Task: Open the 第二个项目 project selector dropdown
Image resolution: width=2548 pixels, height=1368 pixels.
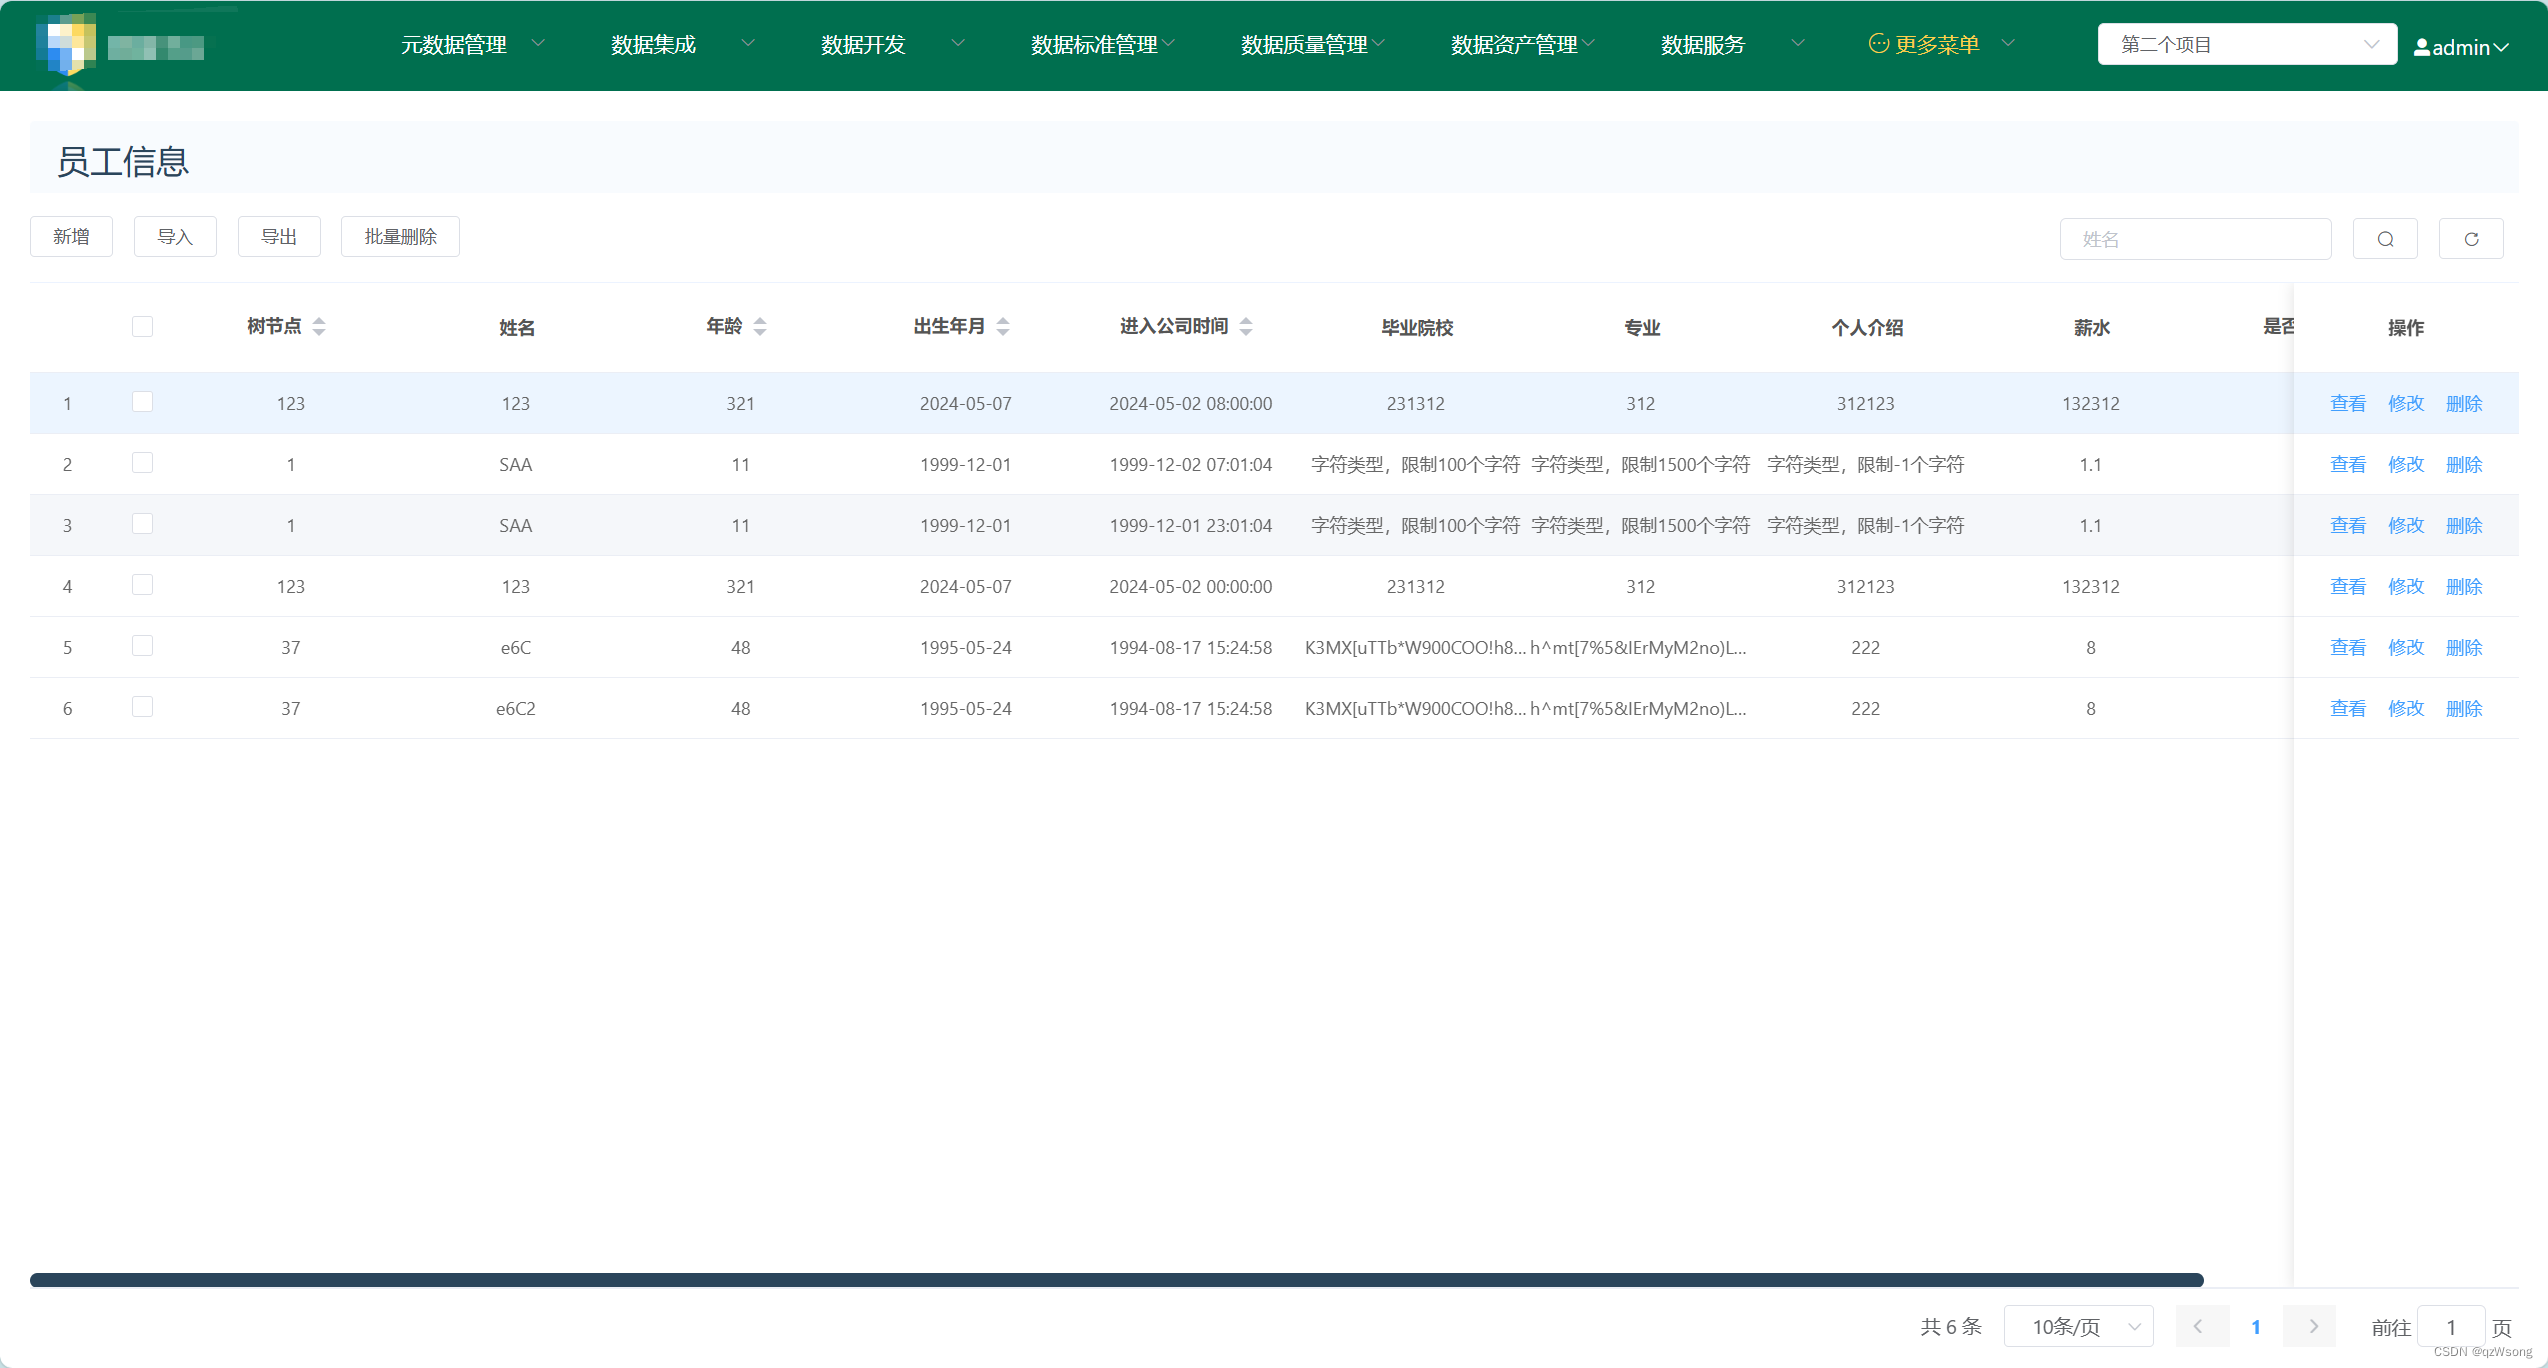Action: [2246, 43]
